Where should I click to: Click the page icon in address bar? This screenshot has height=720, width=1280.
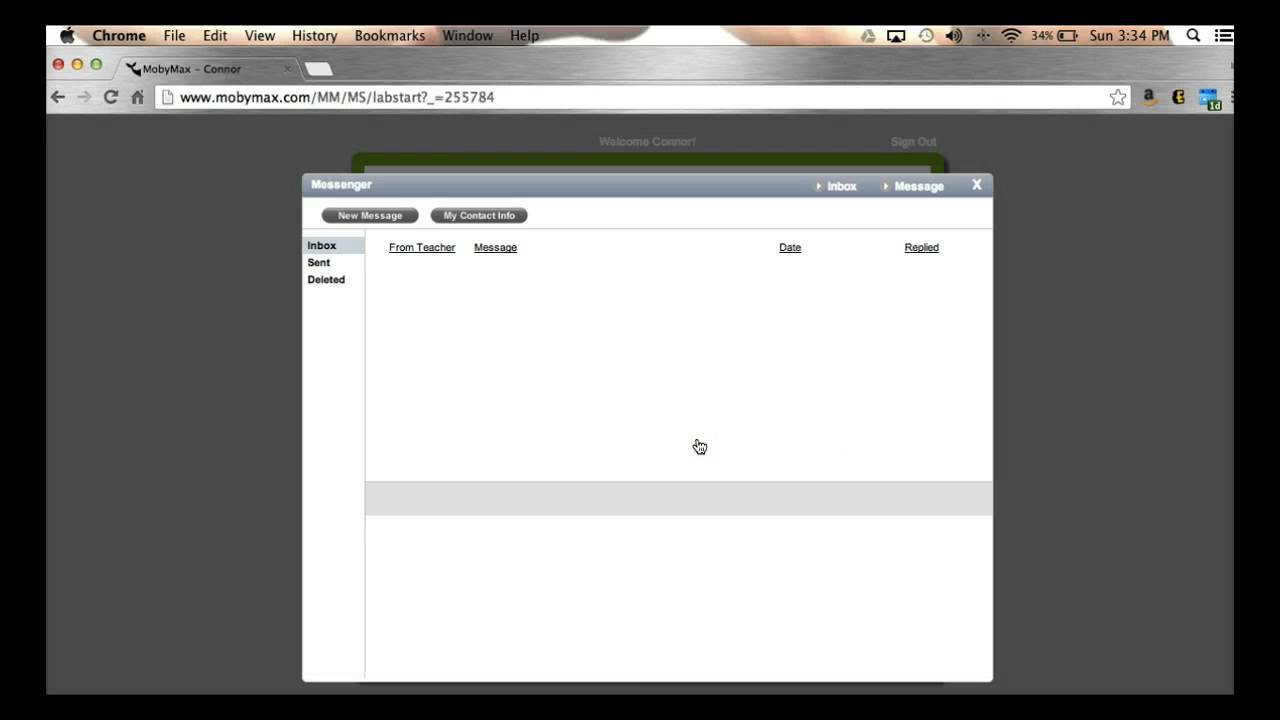(x=168, y=97)
